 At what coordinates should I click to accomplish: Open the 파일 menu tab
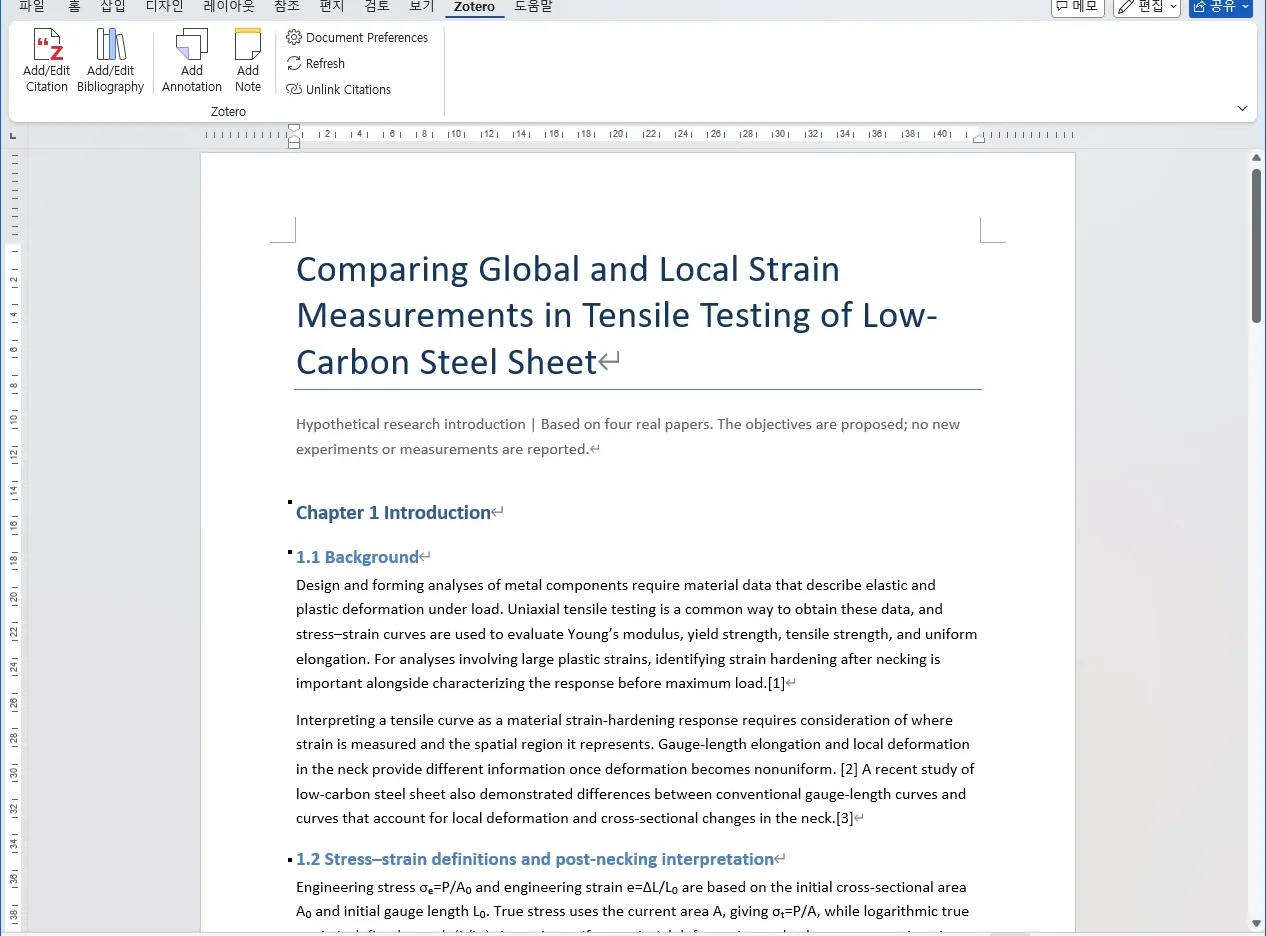[x=32, y=7]
